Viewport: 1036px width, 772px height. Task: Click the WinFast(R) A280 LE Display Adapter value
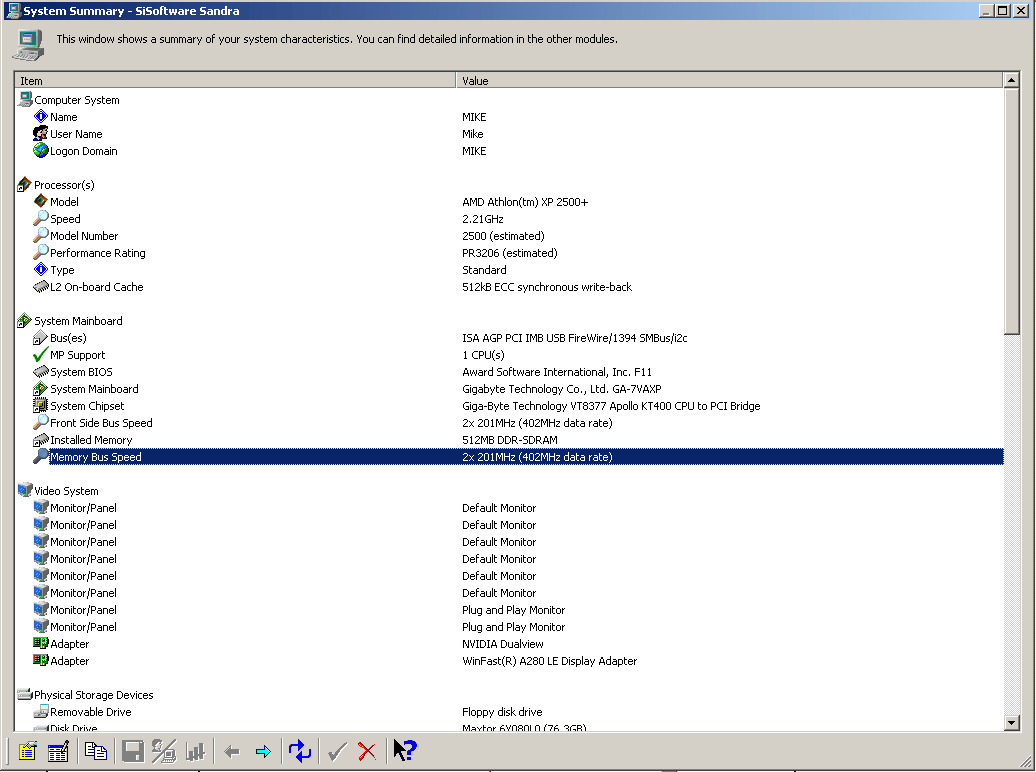(x=549, y=661)
